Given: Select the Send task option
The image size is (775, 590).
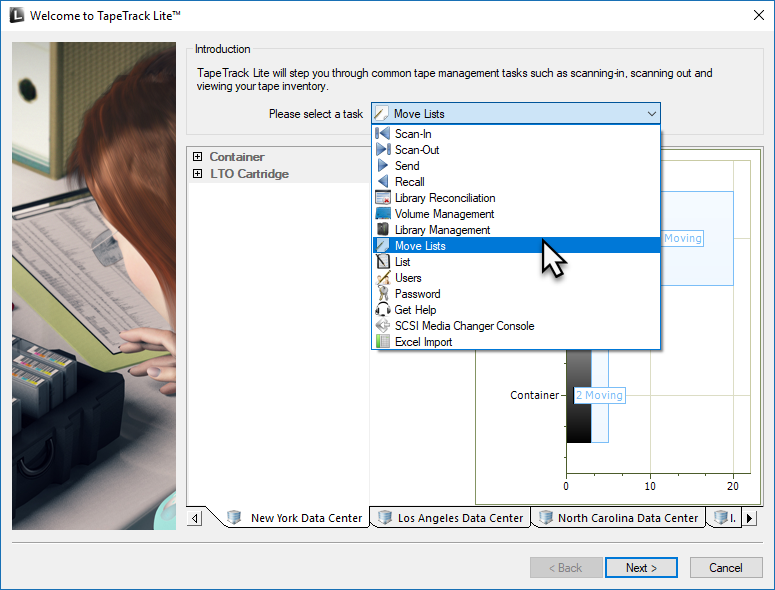Looking at the screenshot, I should pos(516,166).
